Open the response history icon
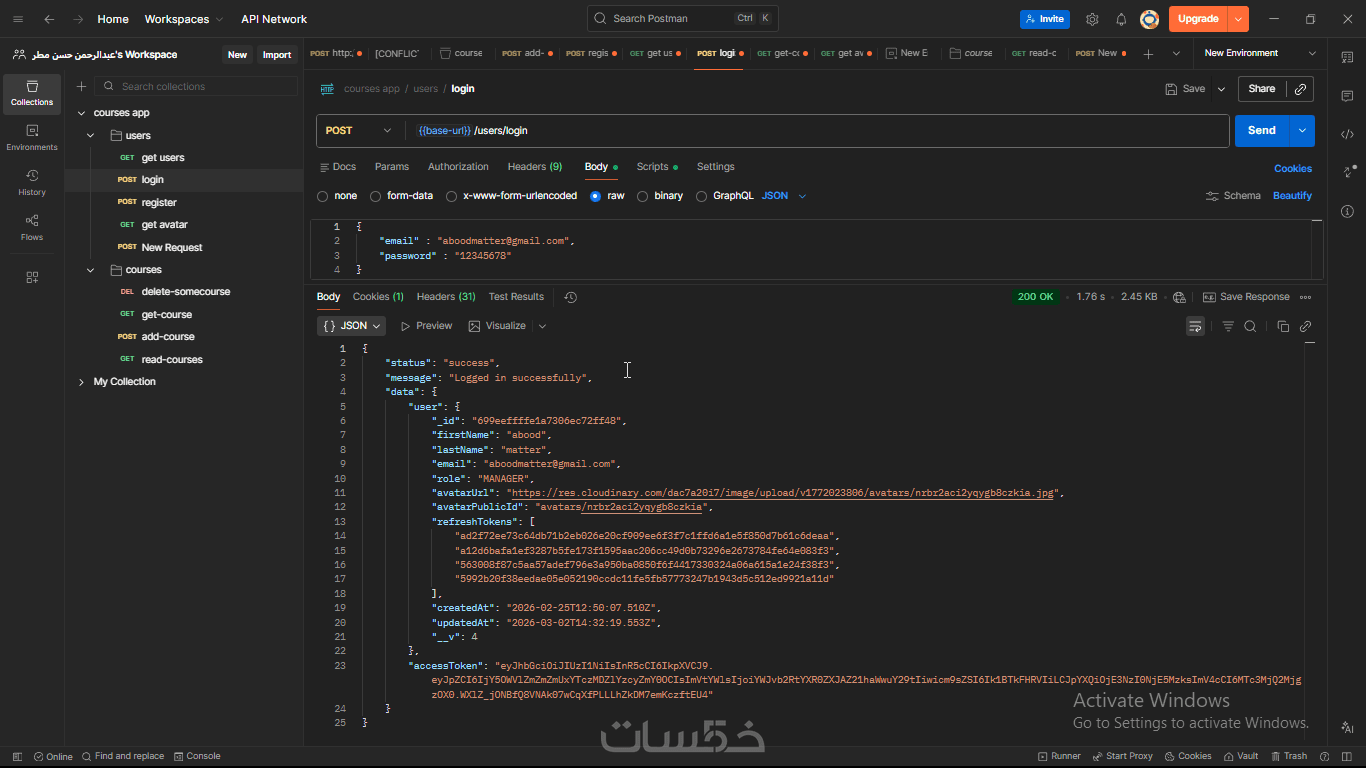This screenshot has height=768, width=1366. [x=571, y=297]
